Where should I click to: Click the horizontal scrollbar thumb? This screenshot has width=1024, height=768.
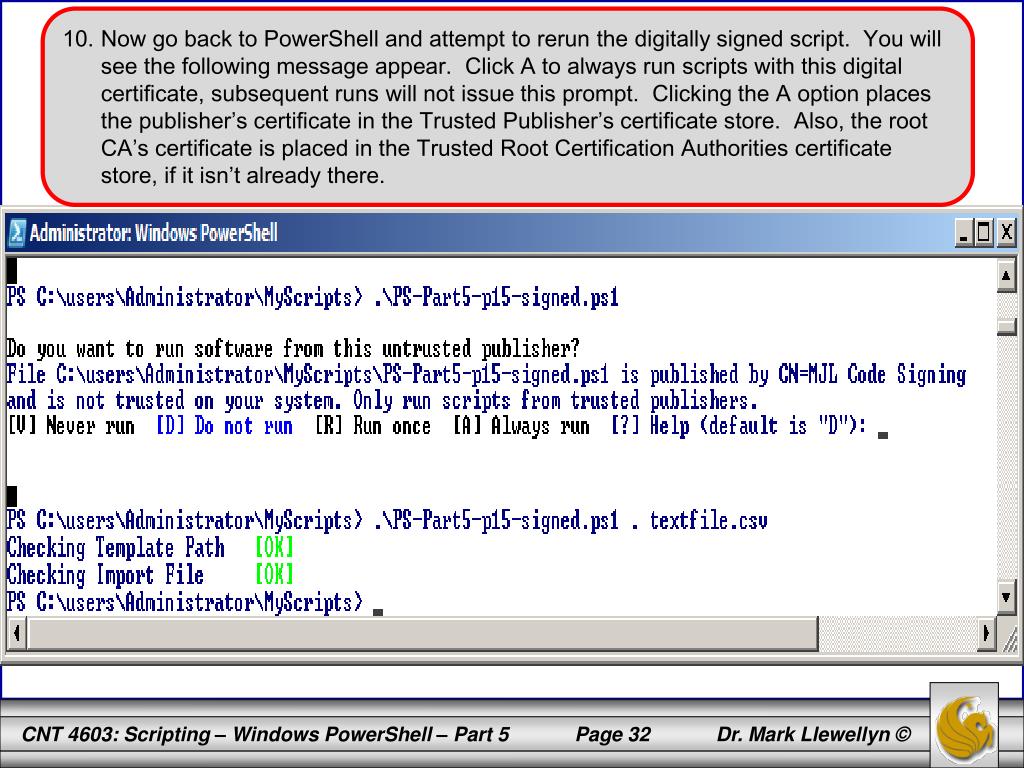[423, 633]
